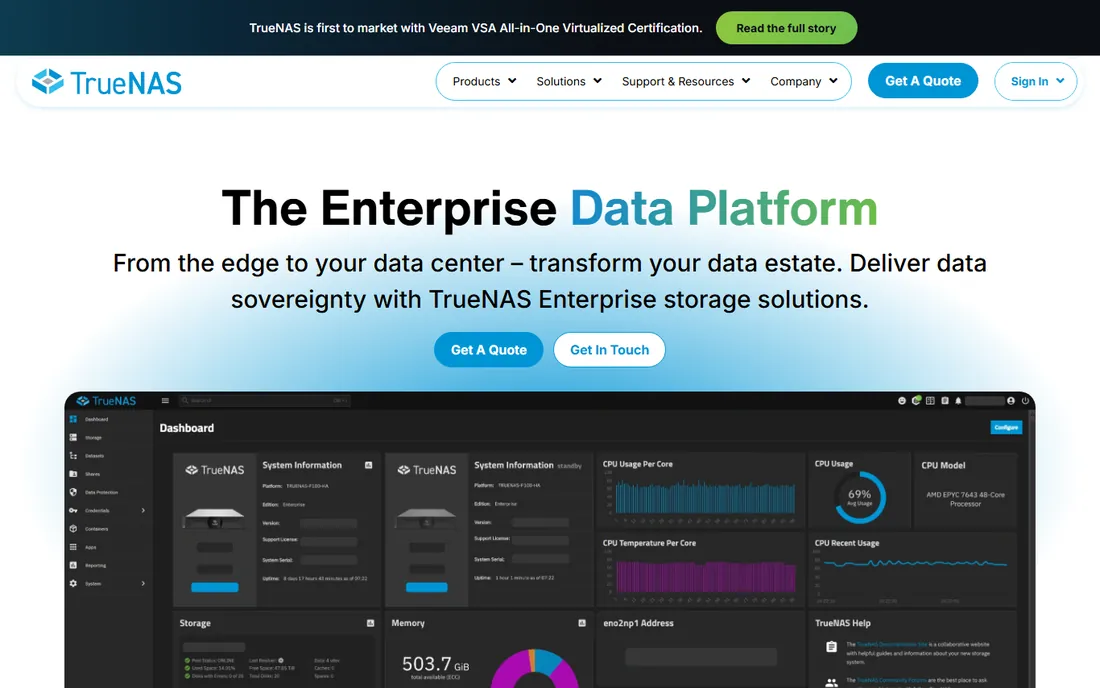
Task: Click the blue Configure button
Action: click(1006, 427)
